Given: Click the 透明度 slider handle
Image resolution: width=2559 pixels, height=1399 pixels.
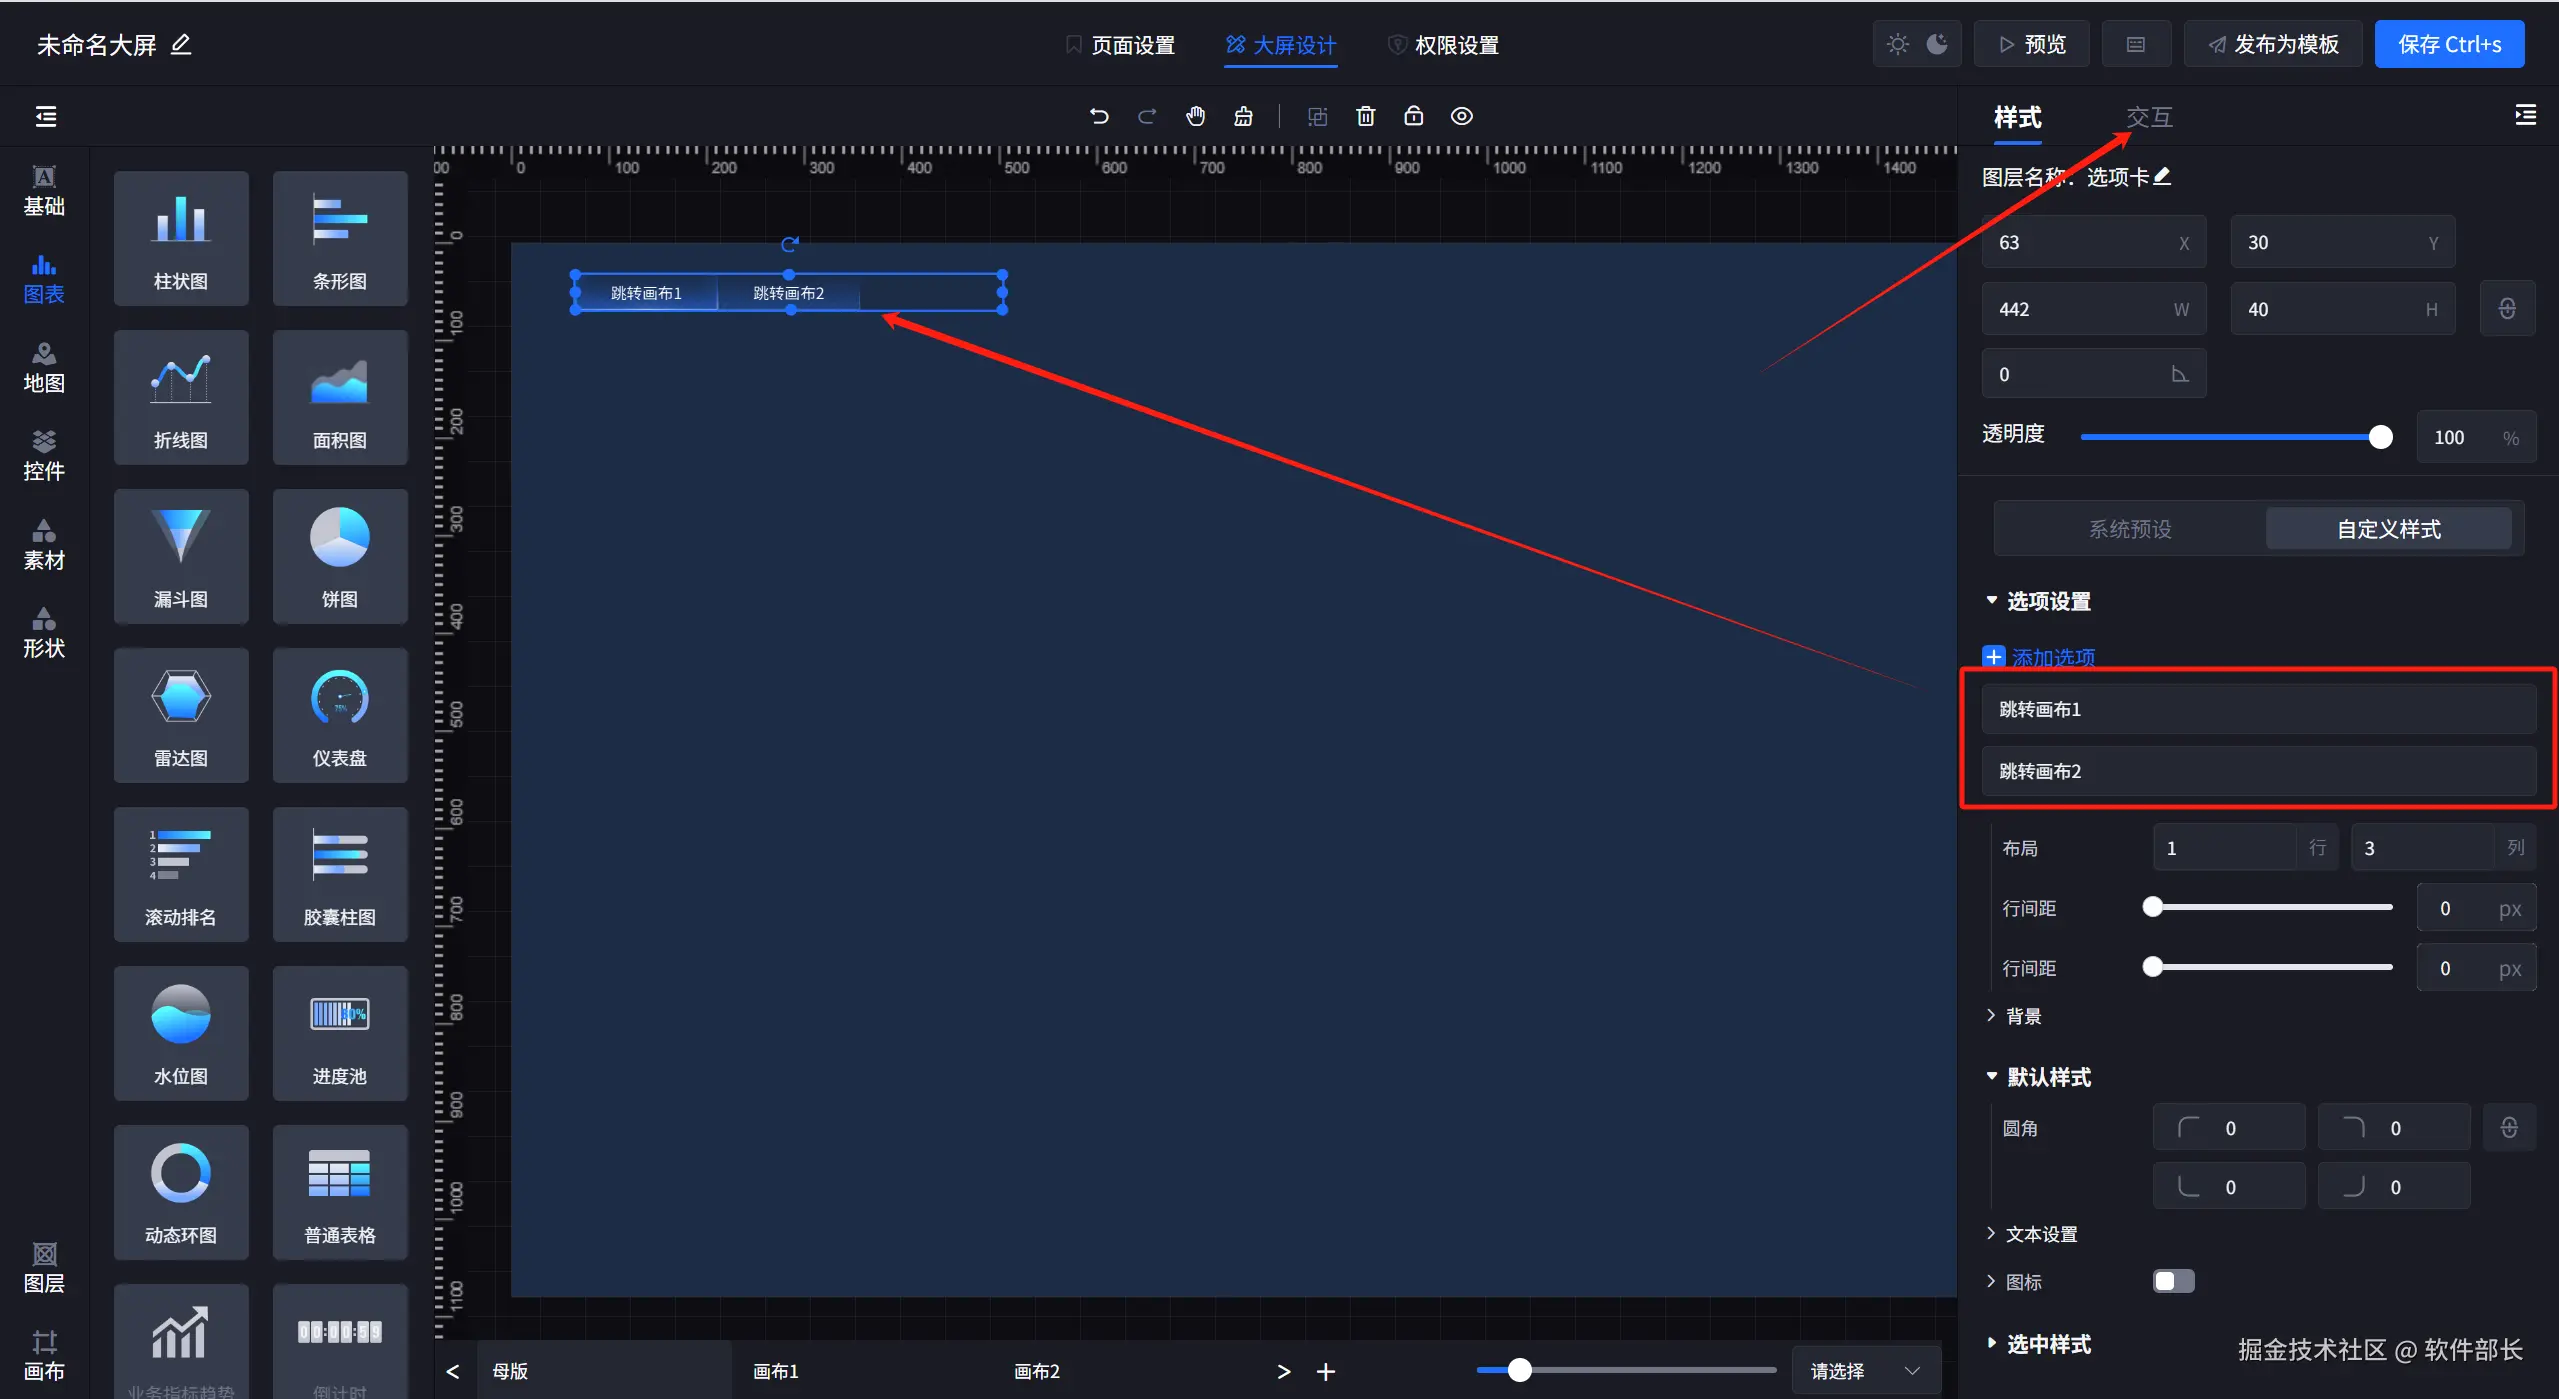Looking at the screenshot, I should coord(2380,437).
